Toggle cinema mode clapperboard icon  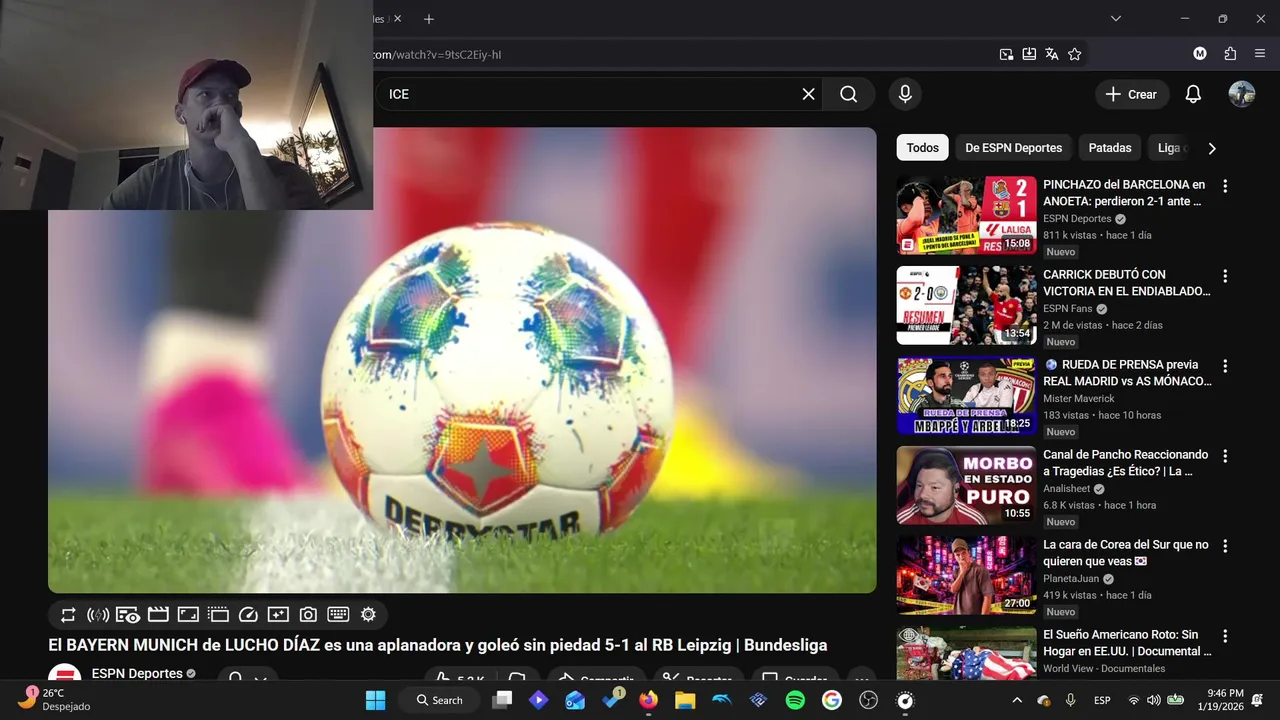tap(158, 615)
